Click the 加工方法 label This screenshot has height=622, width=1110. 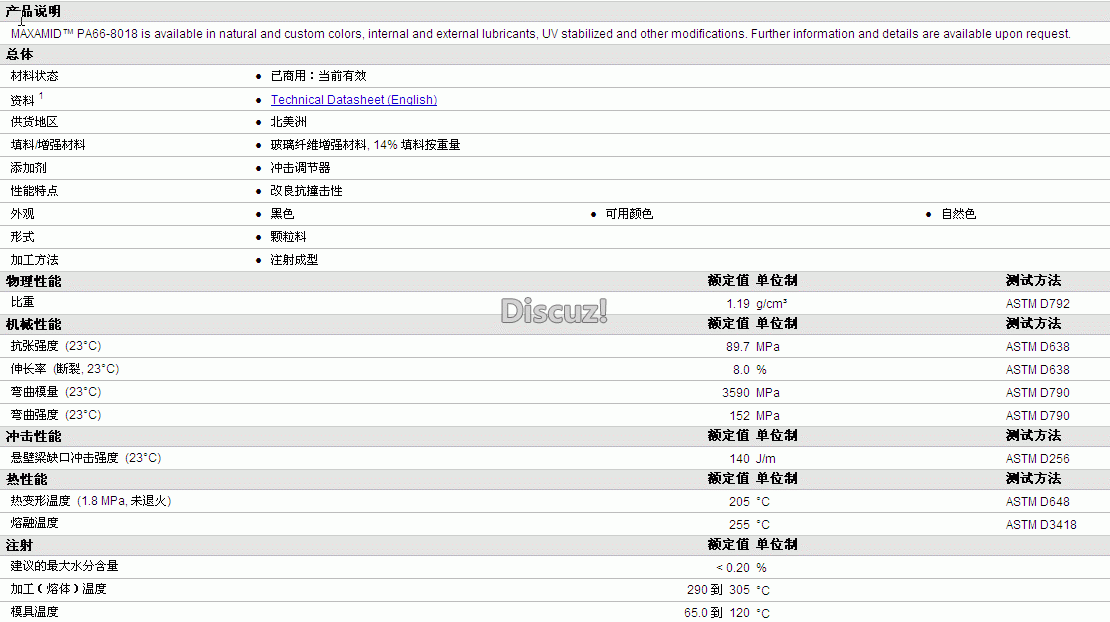35,260
